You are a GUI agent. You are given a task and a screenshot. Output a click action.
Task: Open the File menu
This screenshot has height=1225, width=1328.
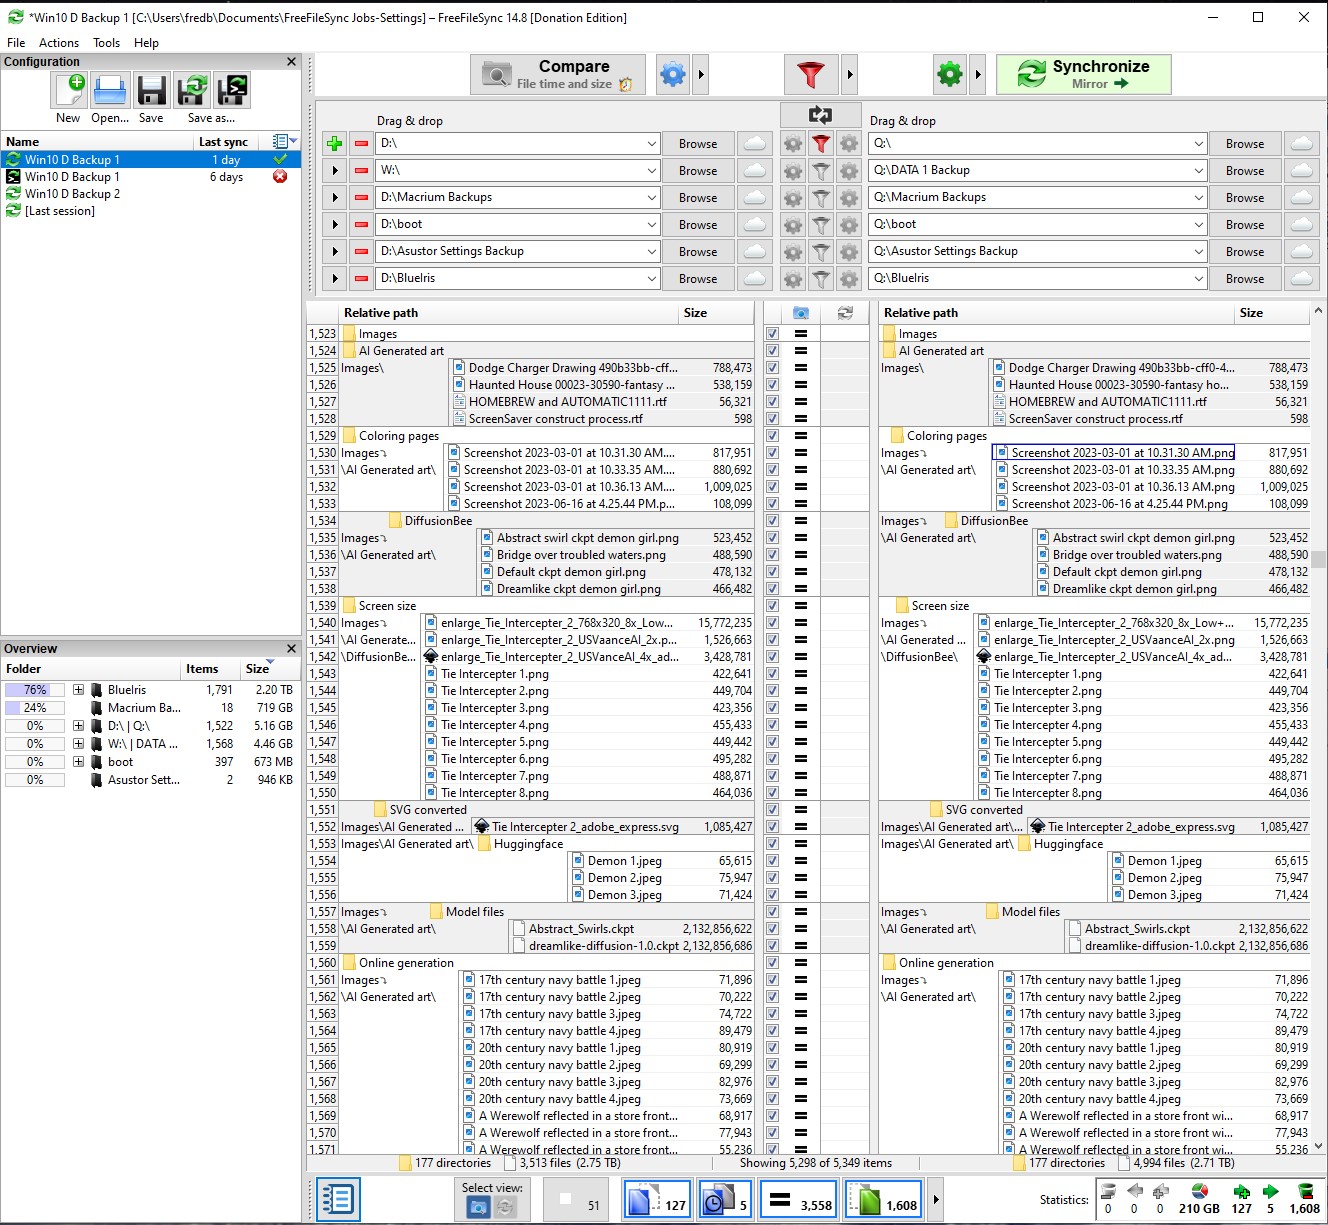[16, 43]
